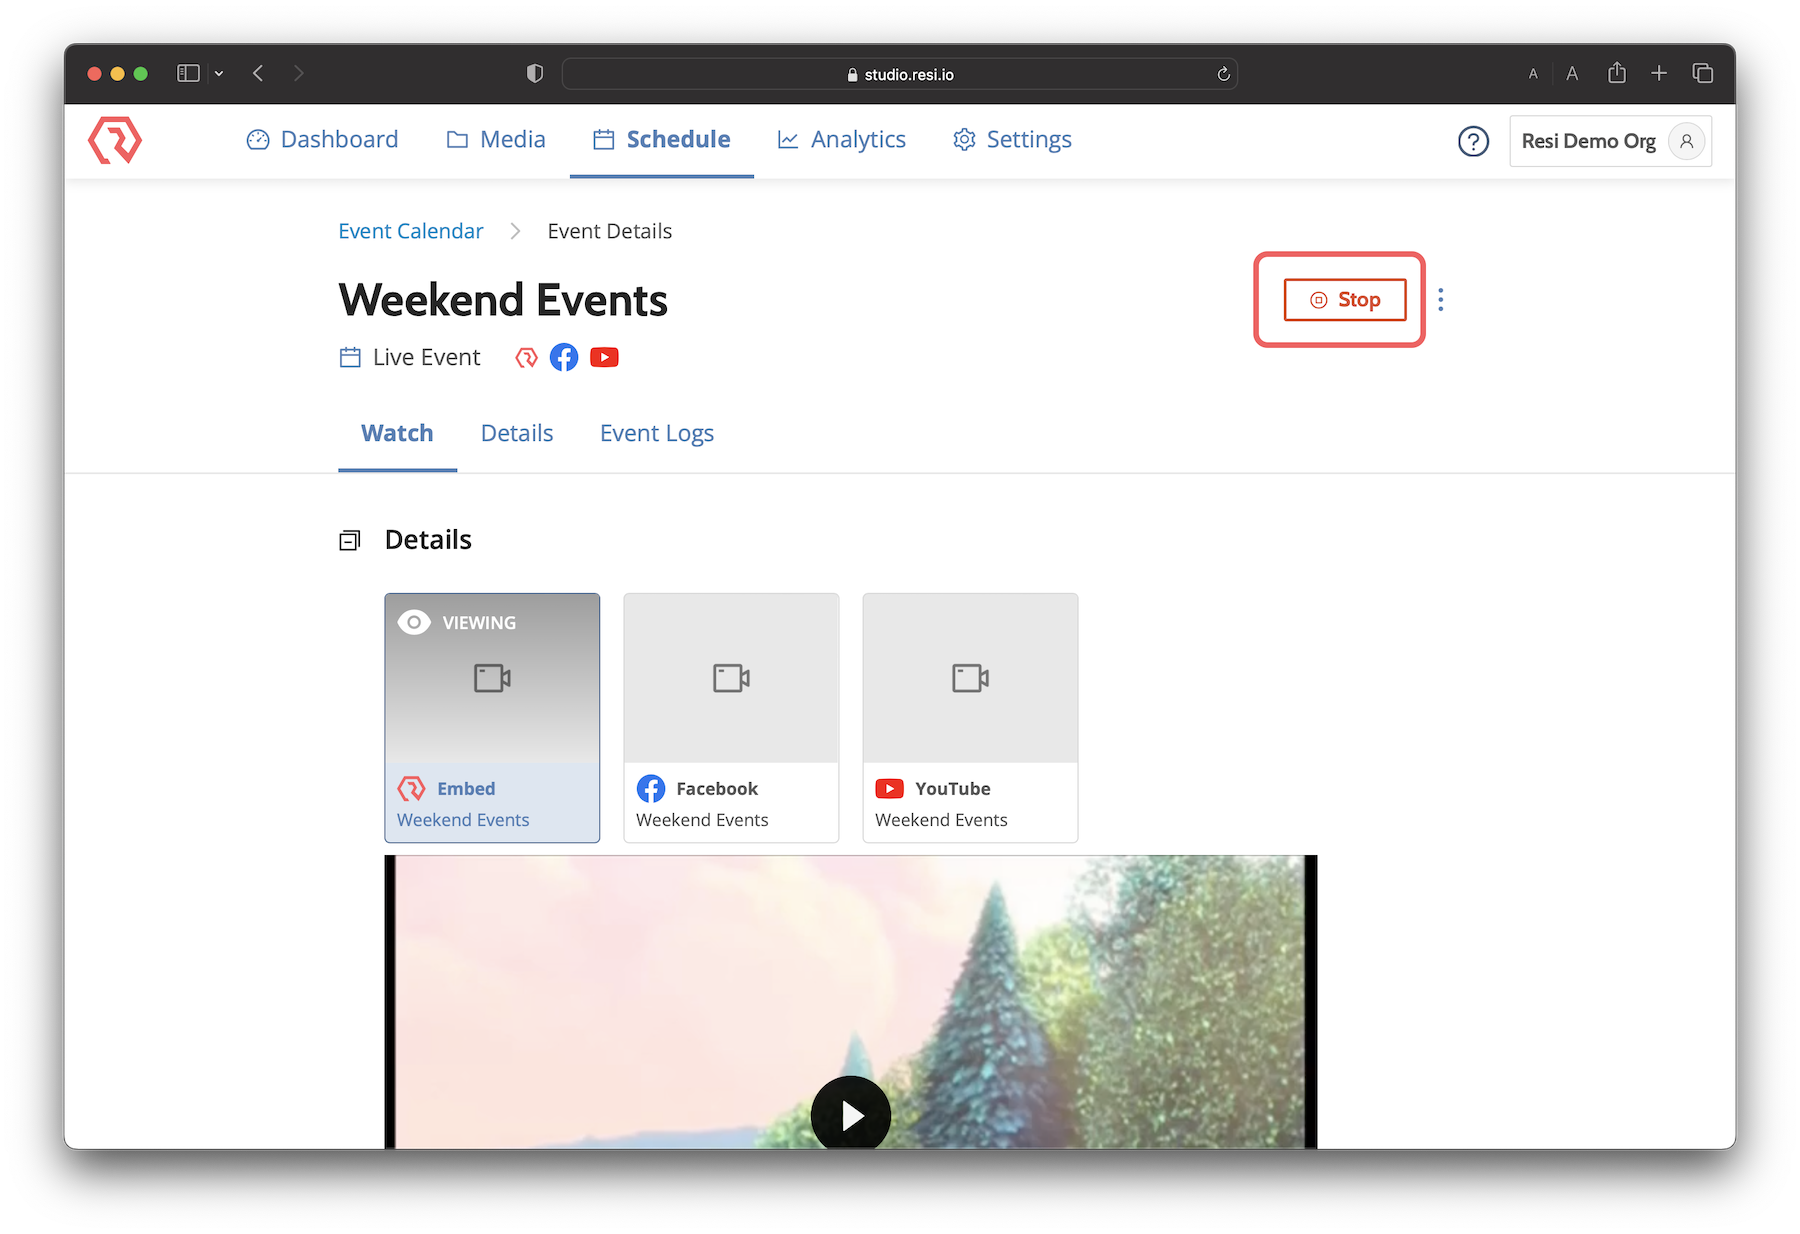Open Settings from the top nav

click(x=1012, y=140)
